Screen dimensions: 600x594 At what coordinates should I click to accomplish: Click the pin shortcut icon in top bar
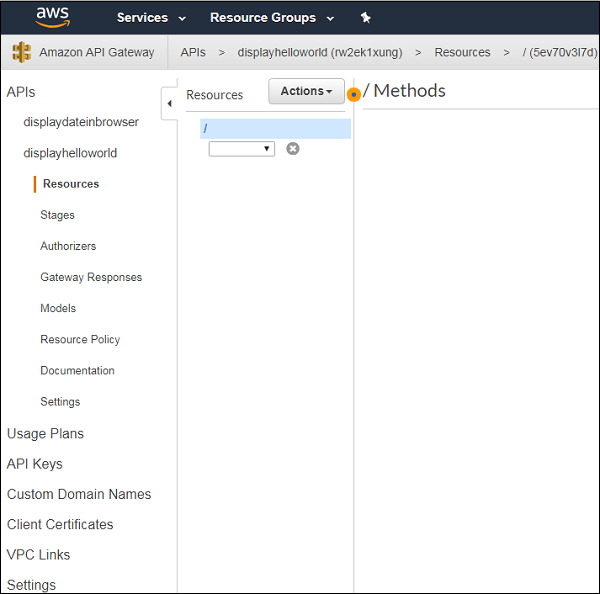point(365,18)
